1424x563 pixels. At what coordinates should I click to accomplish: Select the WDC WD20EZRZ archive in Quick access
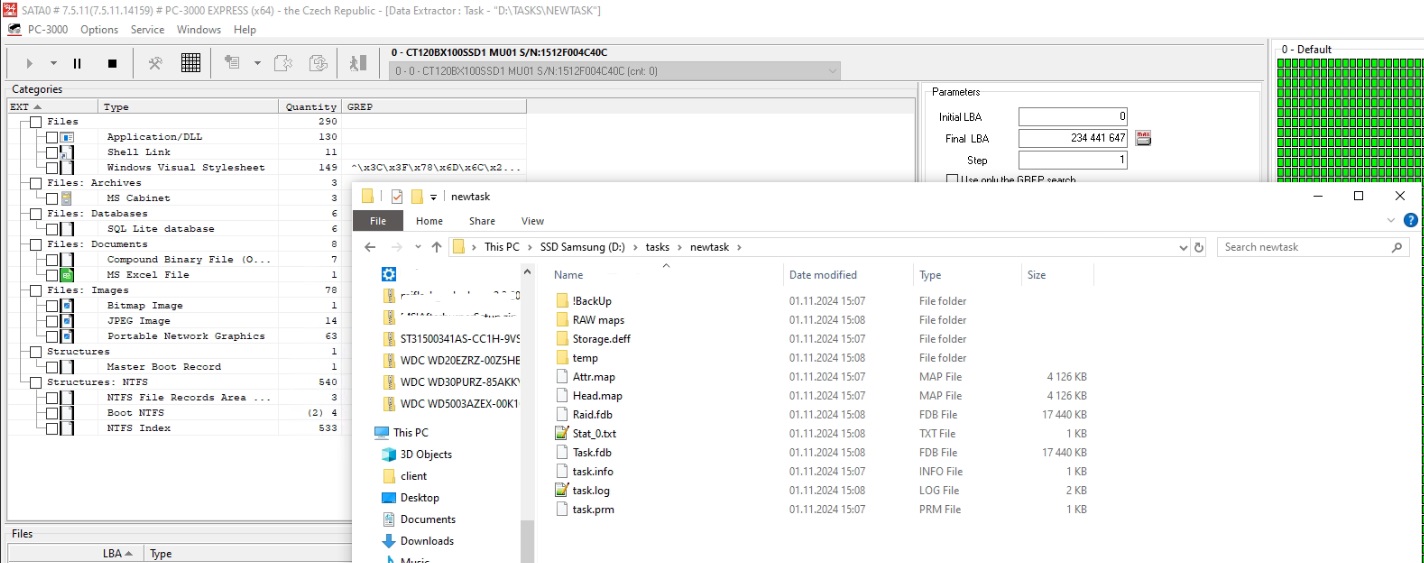[452, 360]
